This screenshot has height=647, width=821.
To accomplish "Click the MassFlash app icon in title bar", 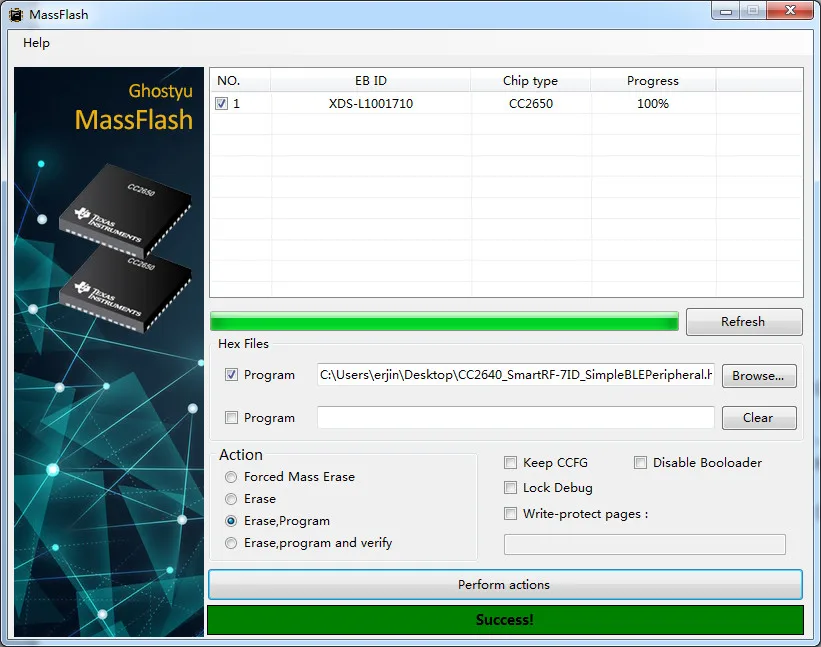I will (x=16, y=15).
